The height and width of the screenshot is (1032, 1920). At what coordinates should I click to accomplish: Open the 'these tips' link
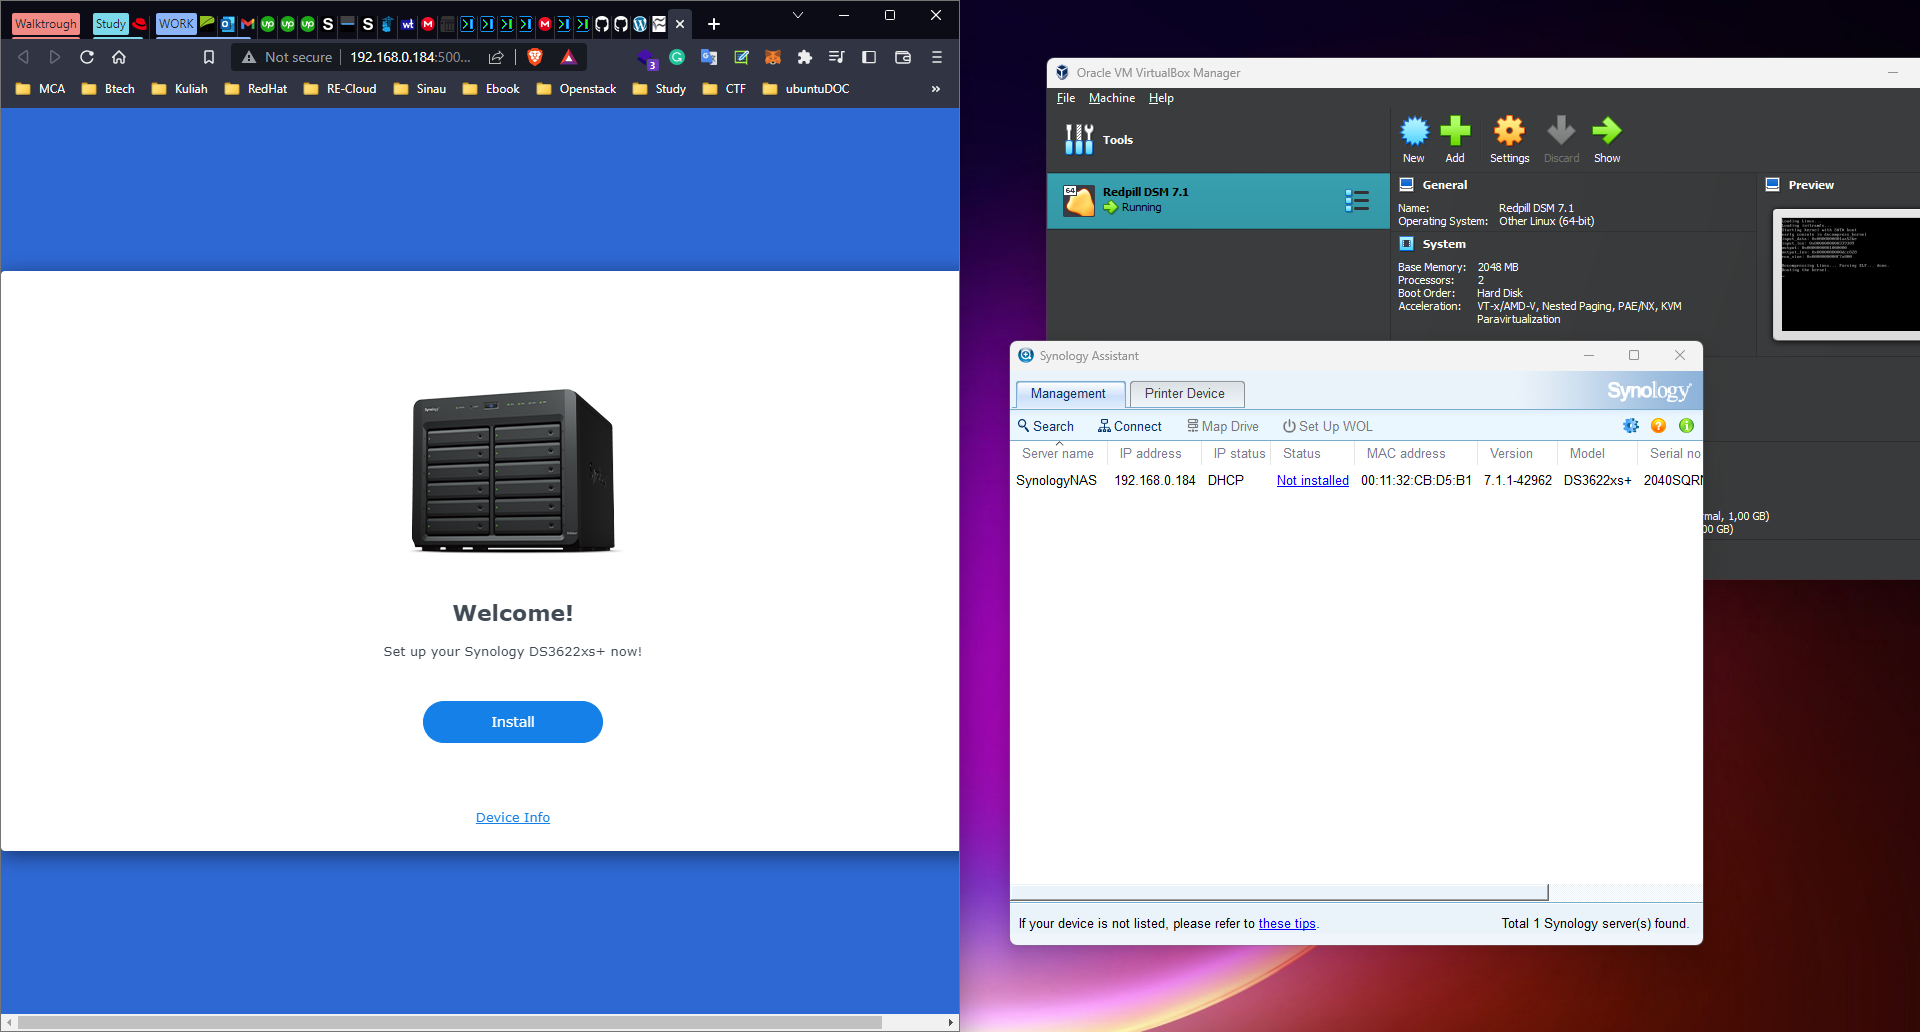point(1287,924)
